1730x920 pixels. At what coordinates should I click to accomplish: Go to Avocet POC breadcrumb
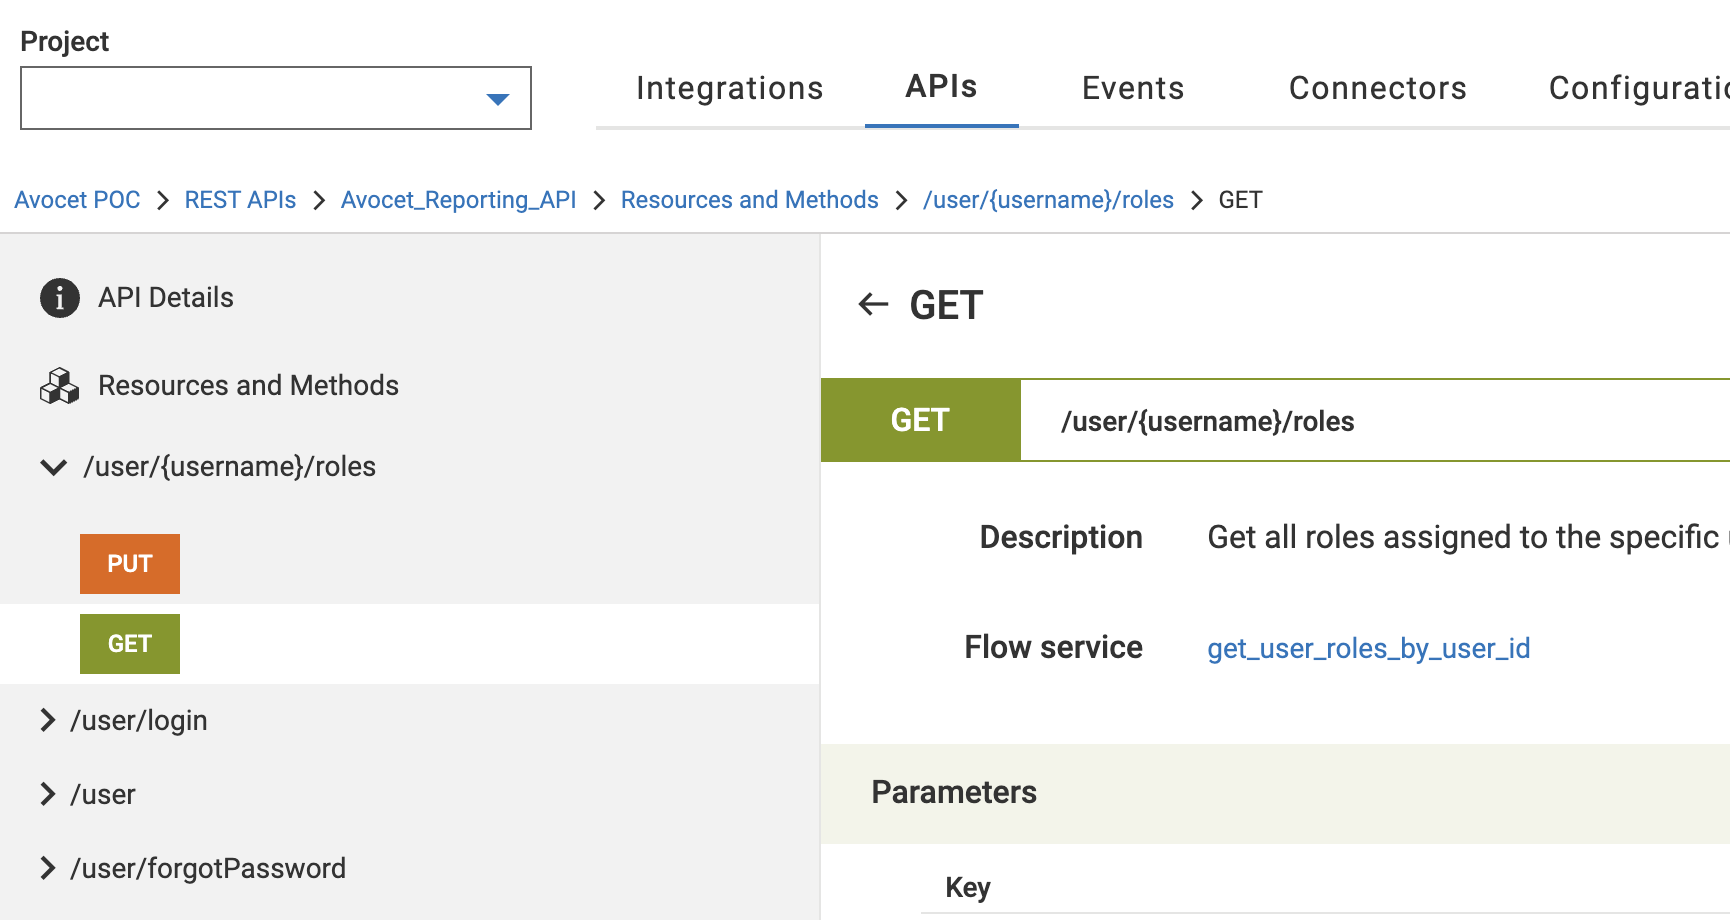click(77, 200)
